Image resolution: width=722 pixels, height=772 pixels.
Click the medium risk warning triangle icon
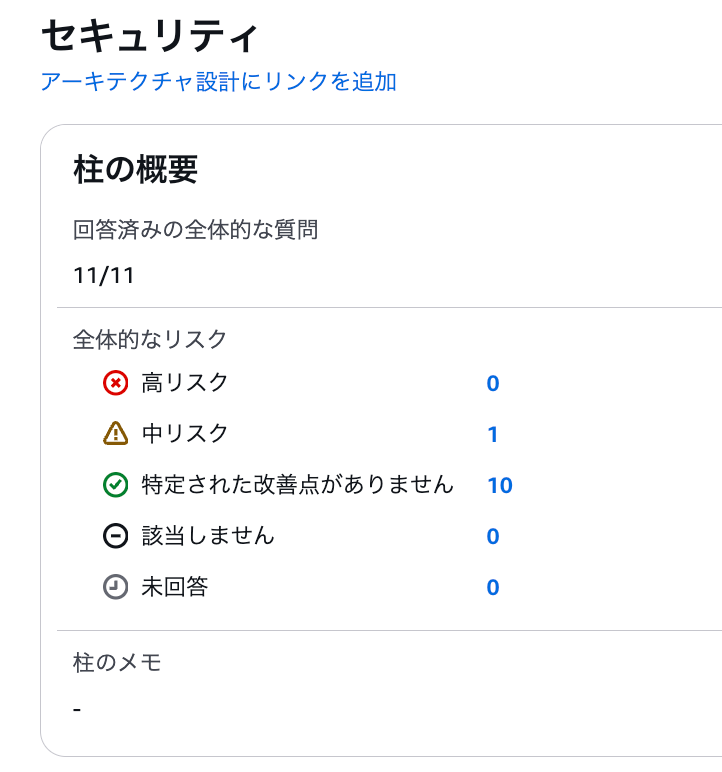pos(116,434)
